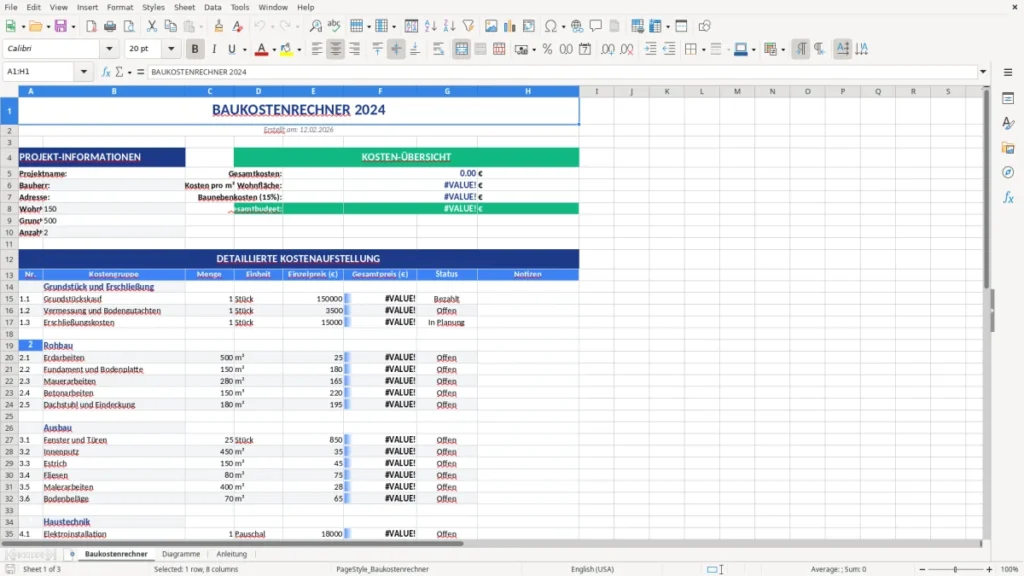Toggle bold formatting
Screen dimensions: 1024x576
pos(195,49)
